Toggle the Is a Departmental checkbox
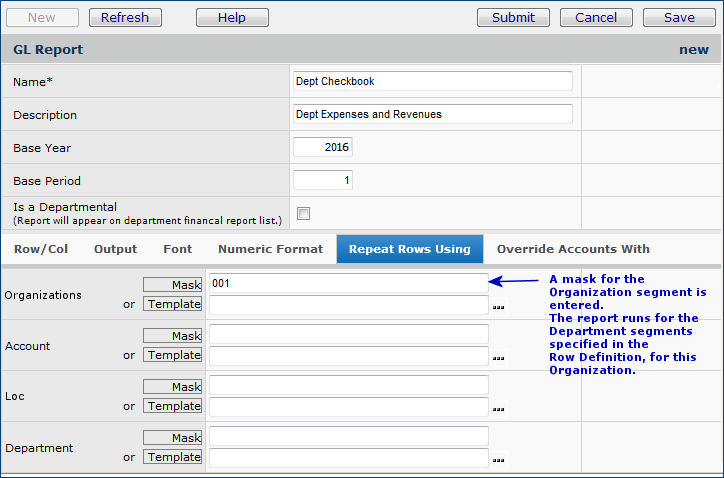This screenshot has width=724, height=478. pyautogui.click(x=303, y=213)
